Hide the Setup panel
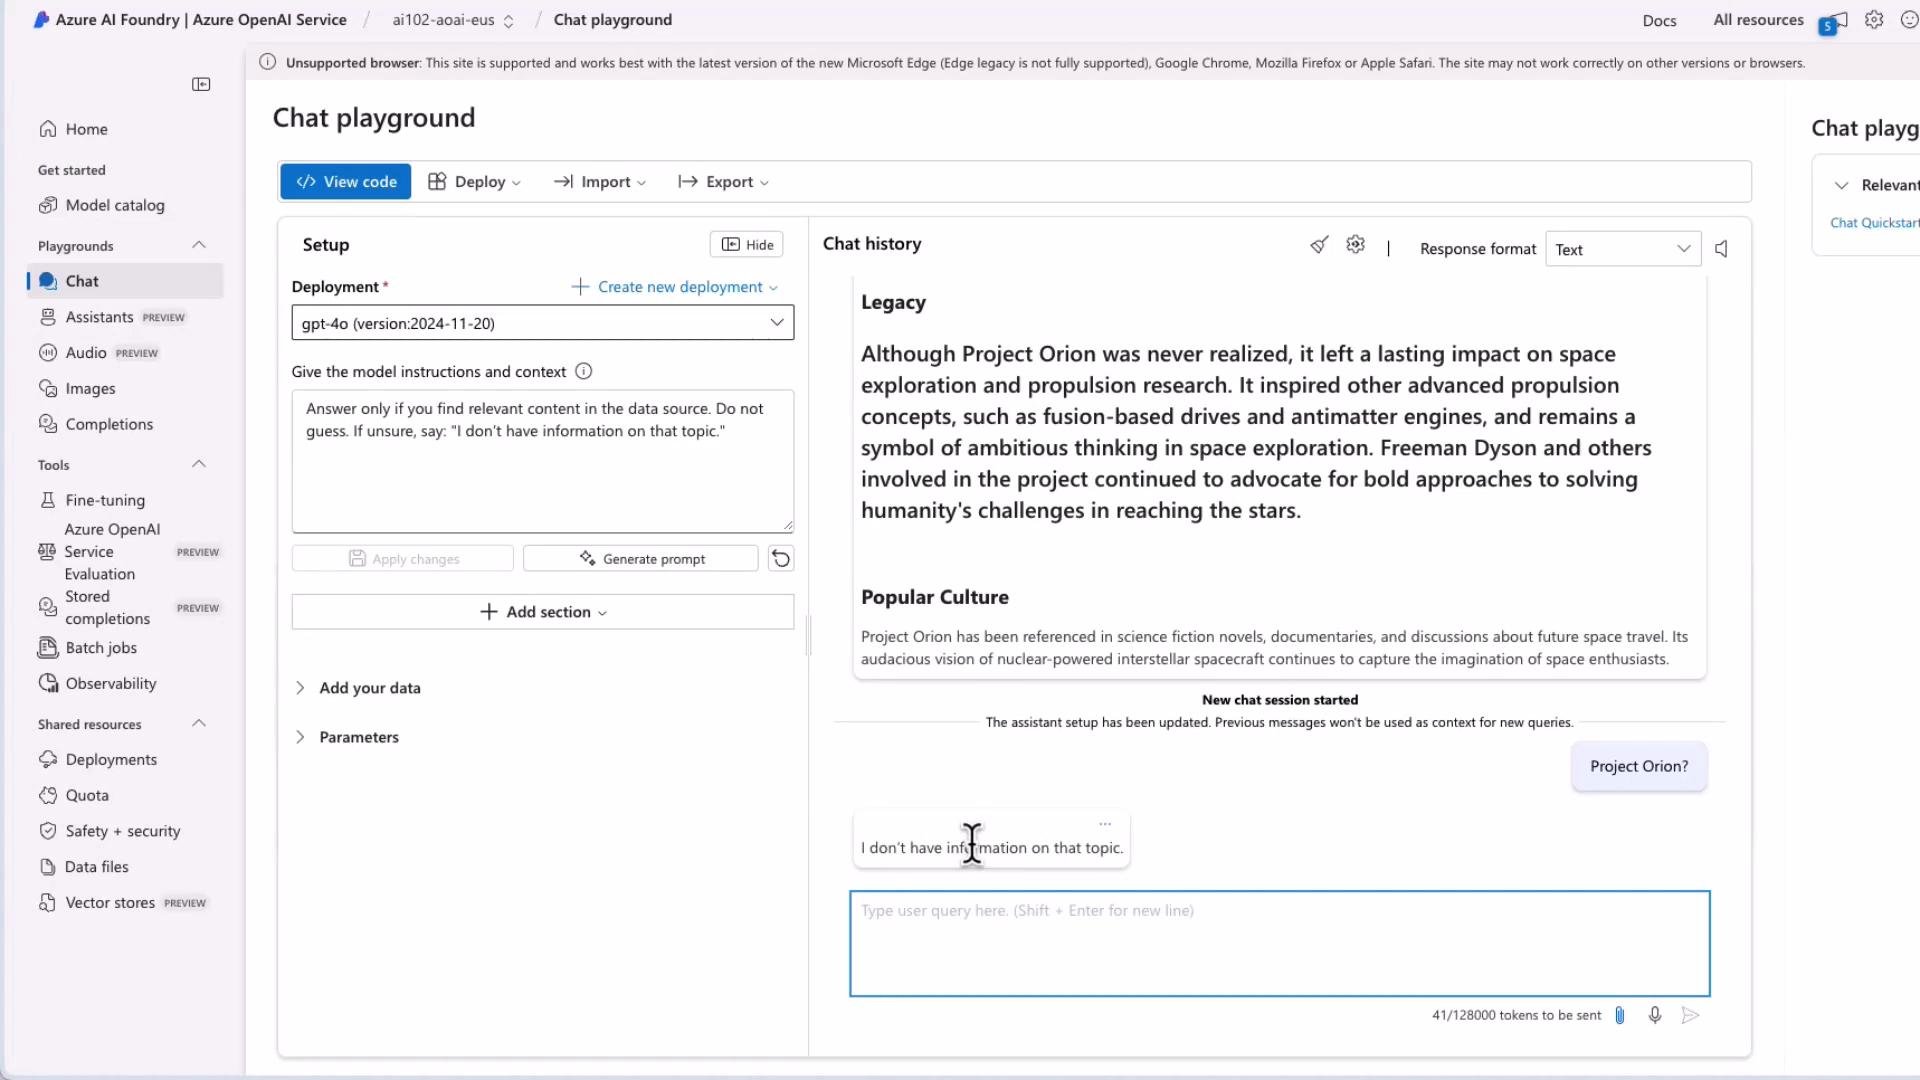Viewport: 1920px width, 1080px height. click(x=747, y=245)
